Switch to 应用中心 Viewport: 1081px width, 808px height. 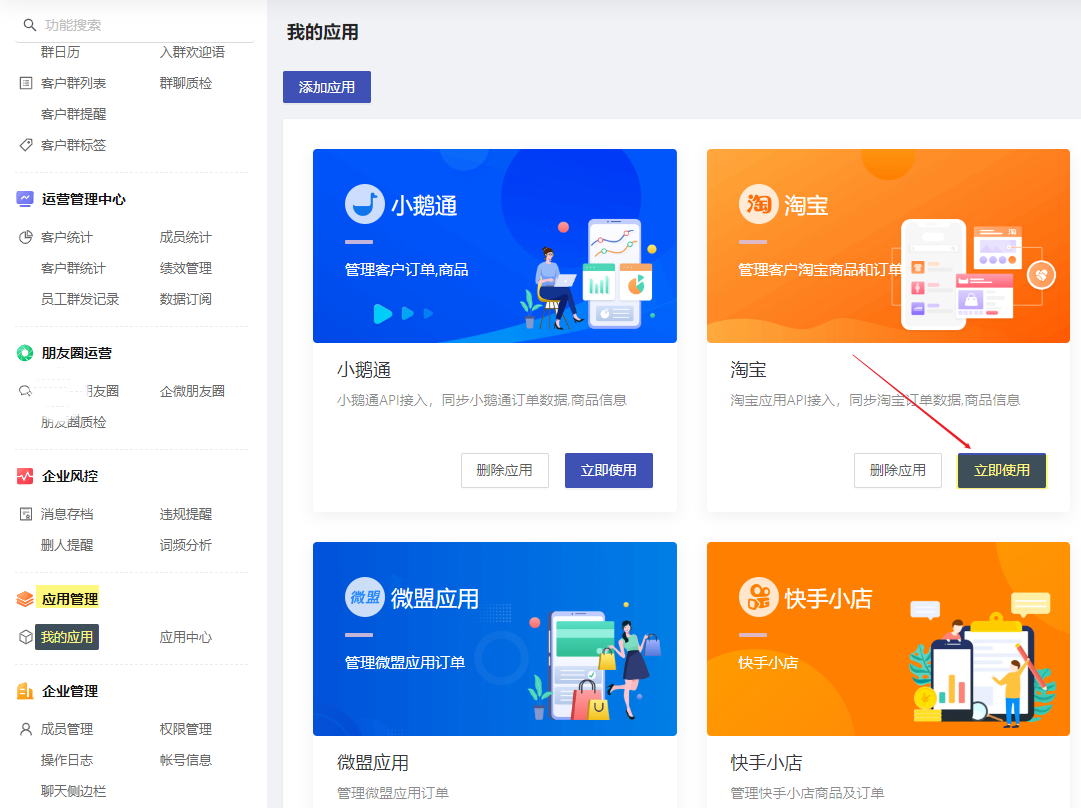point(186,637)
